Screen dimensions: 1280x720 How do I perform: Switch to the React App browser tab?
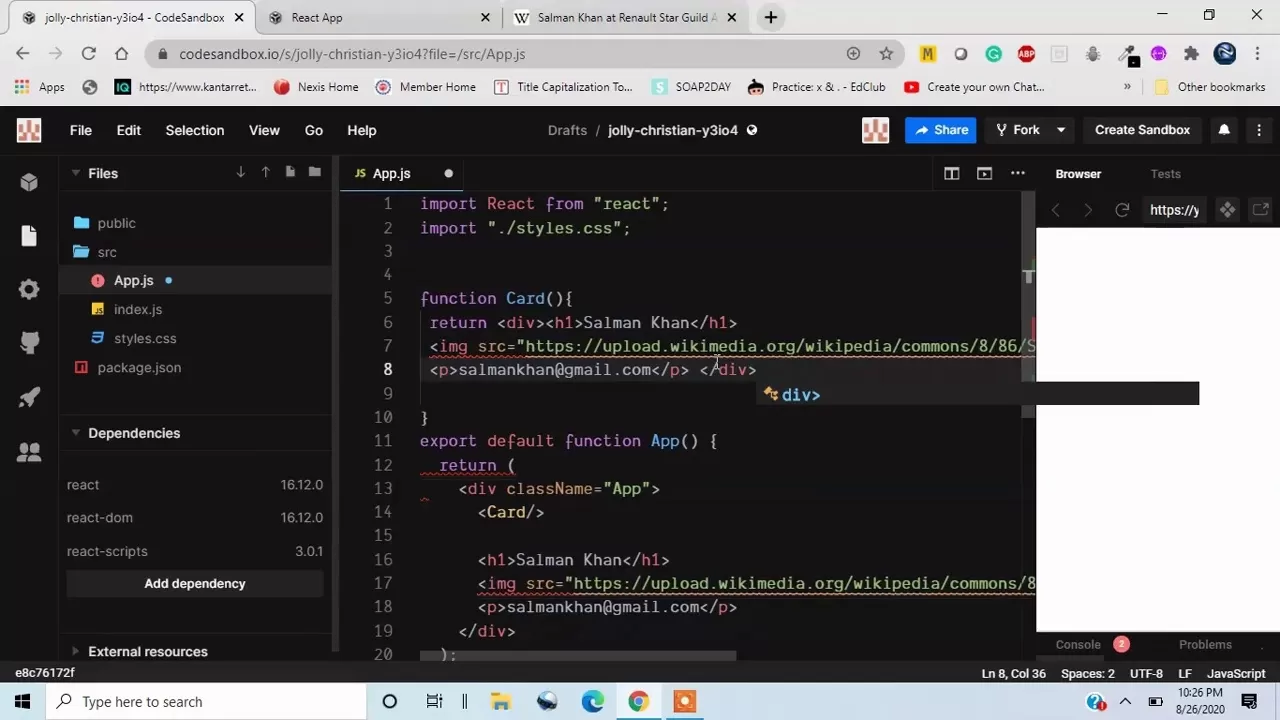pyautogui.click(x=317, y=17)
